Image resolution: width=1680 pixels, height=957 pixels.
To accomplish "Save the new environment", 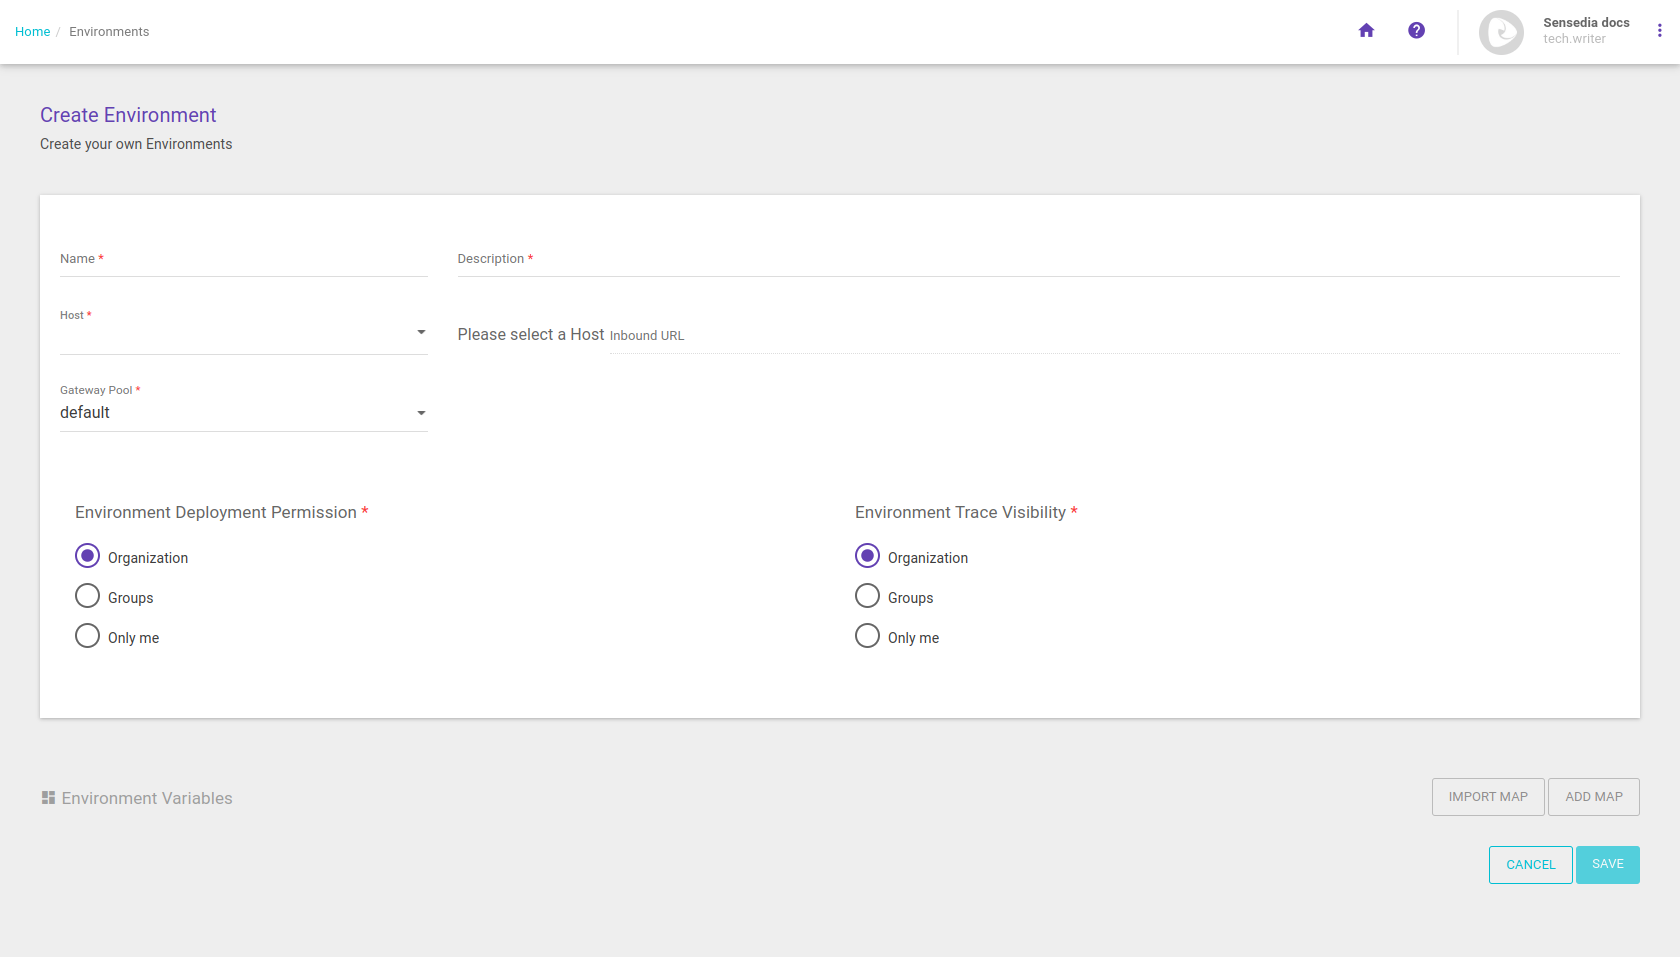I will [1607, 865].
